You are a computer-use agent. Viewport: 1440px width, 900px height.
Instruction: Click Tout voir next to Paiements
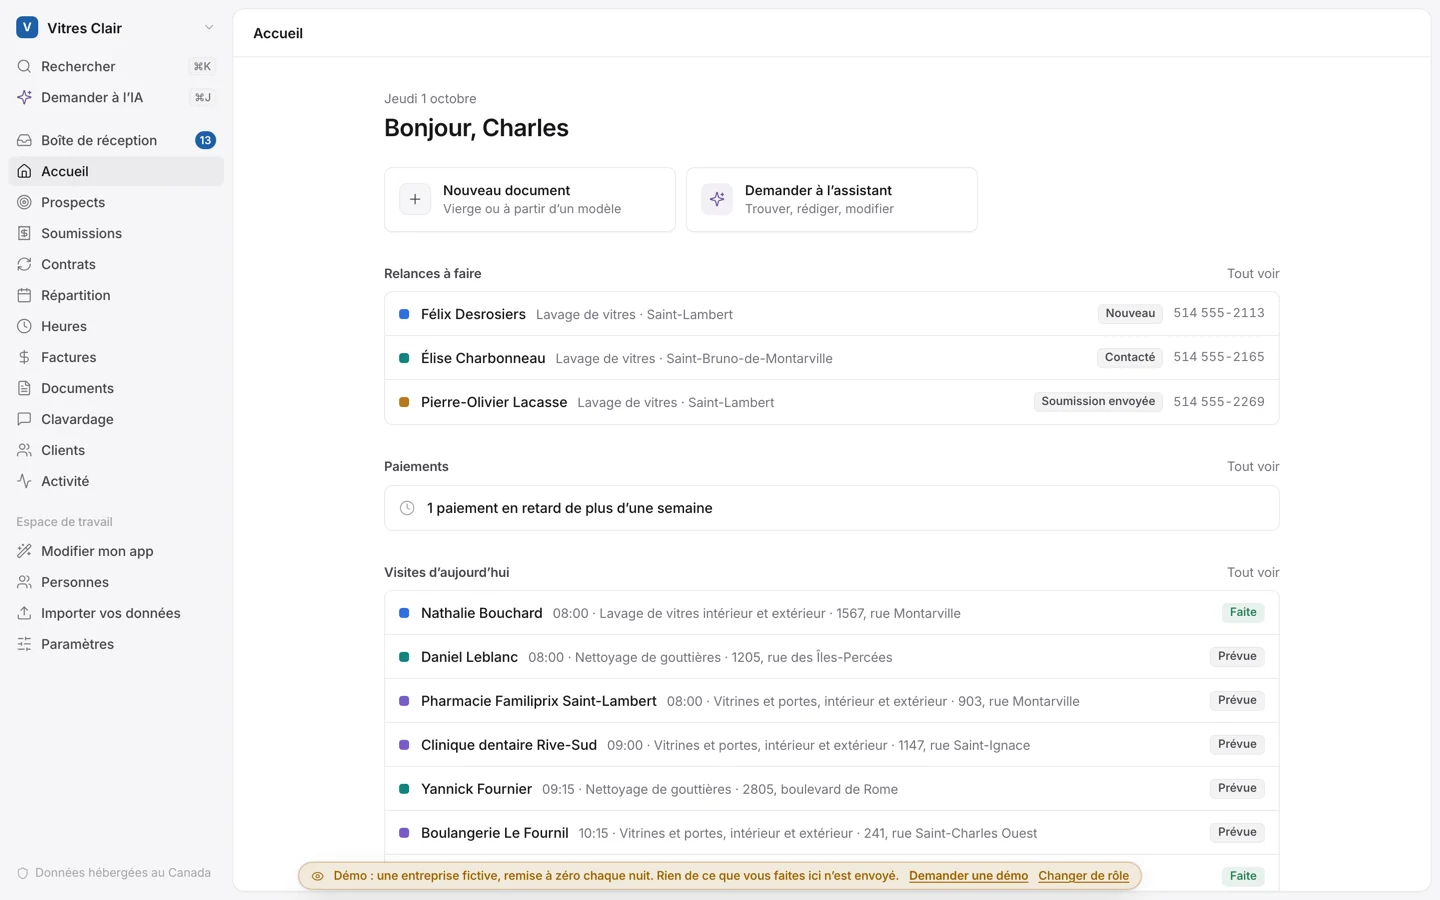pyautogui.click(x=1253, y=467)
